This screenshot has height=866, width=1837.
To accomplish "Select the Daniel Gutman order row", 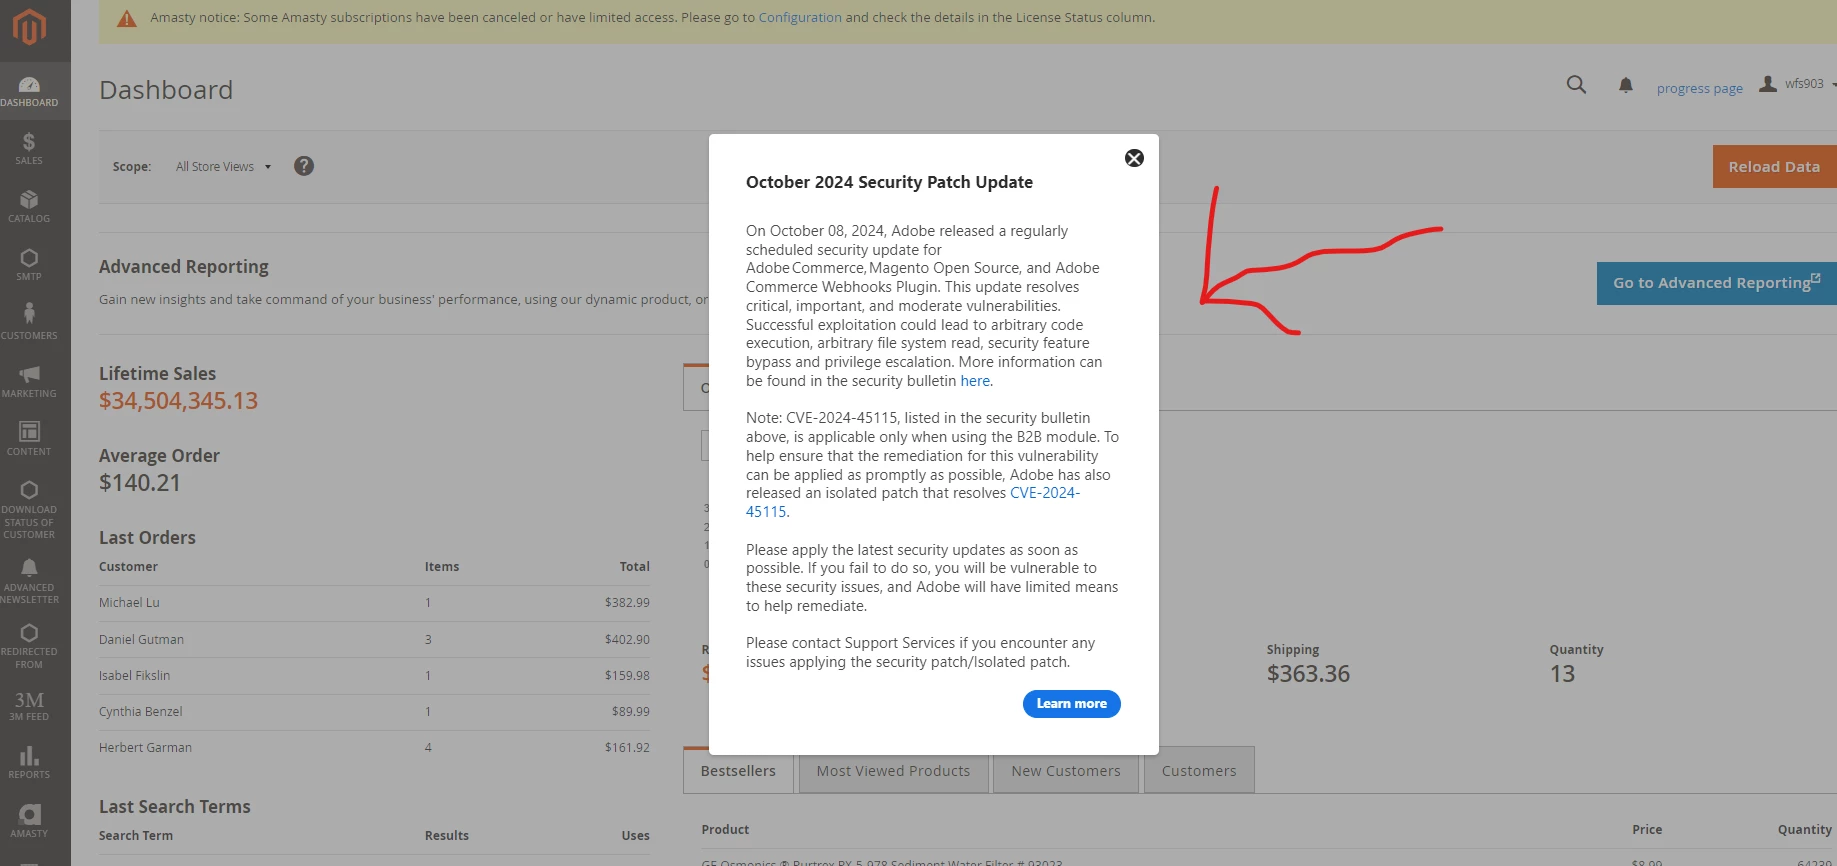I will 374,640.
